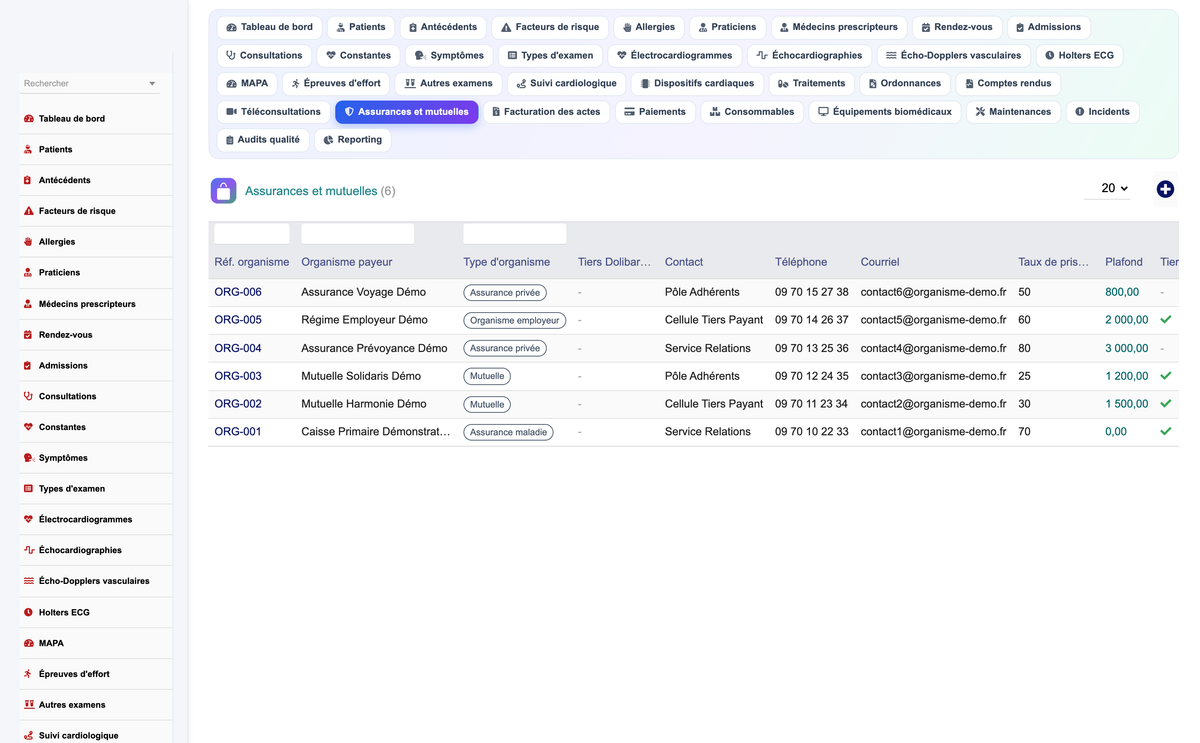
Task: Open organisme ORG-003 link
Action: (238, 376)
